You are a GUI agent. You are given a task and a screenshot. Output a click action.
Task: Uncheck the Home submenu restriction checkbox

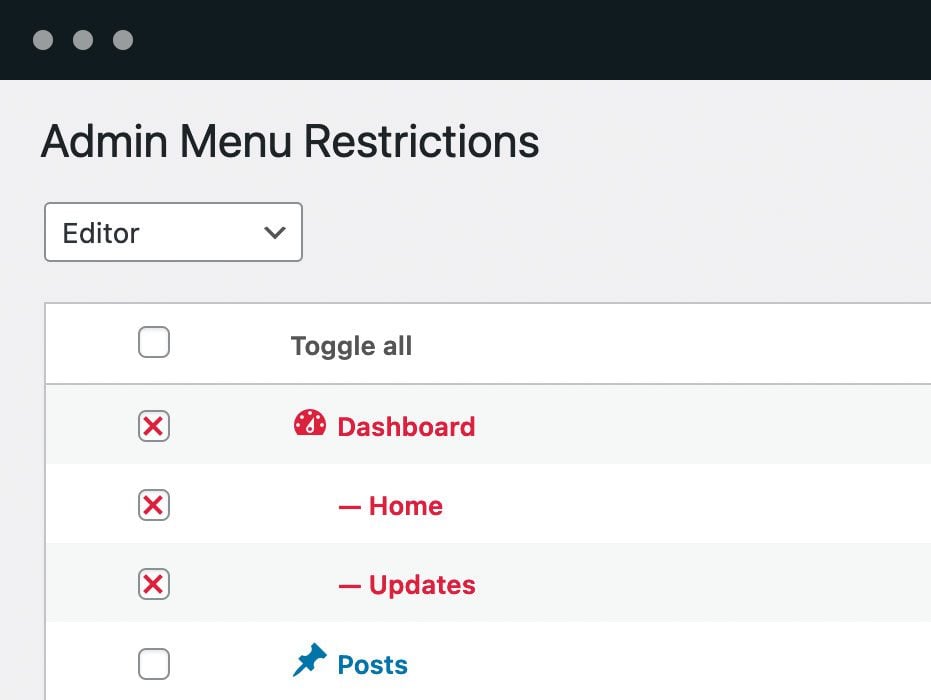click(154, 505)
